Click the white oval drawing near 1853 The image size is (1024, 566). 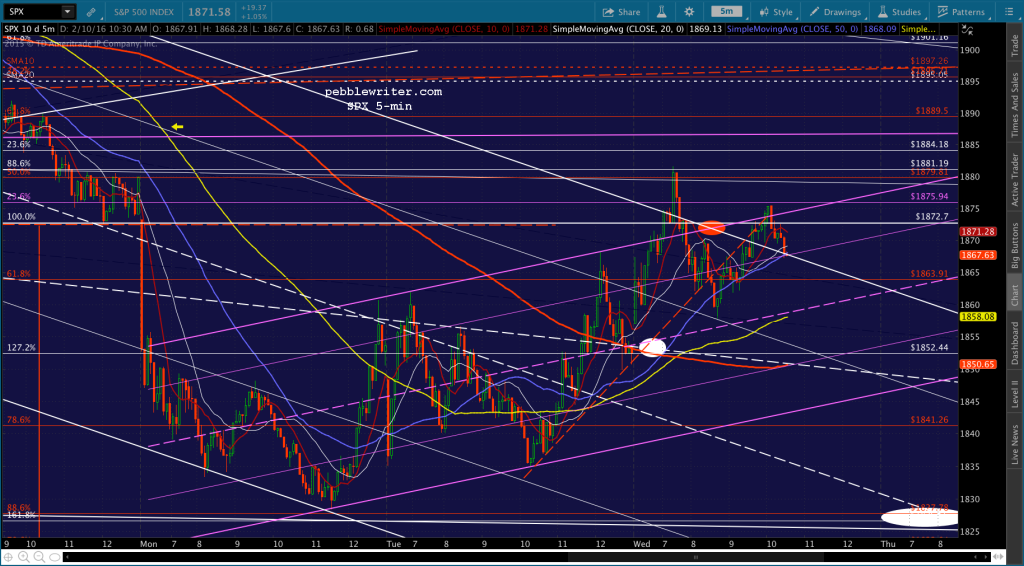point(652,347)
